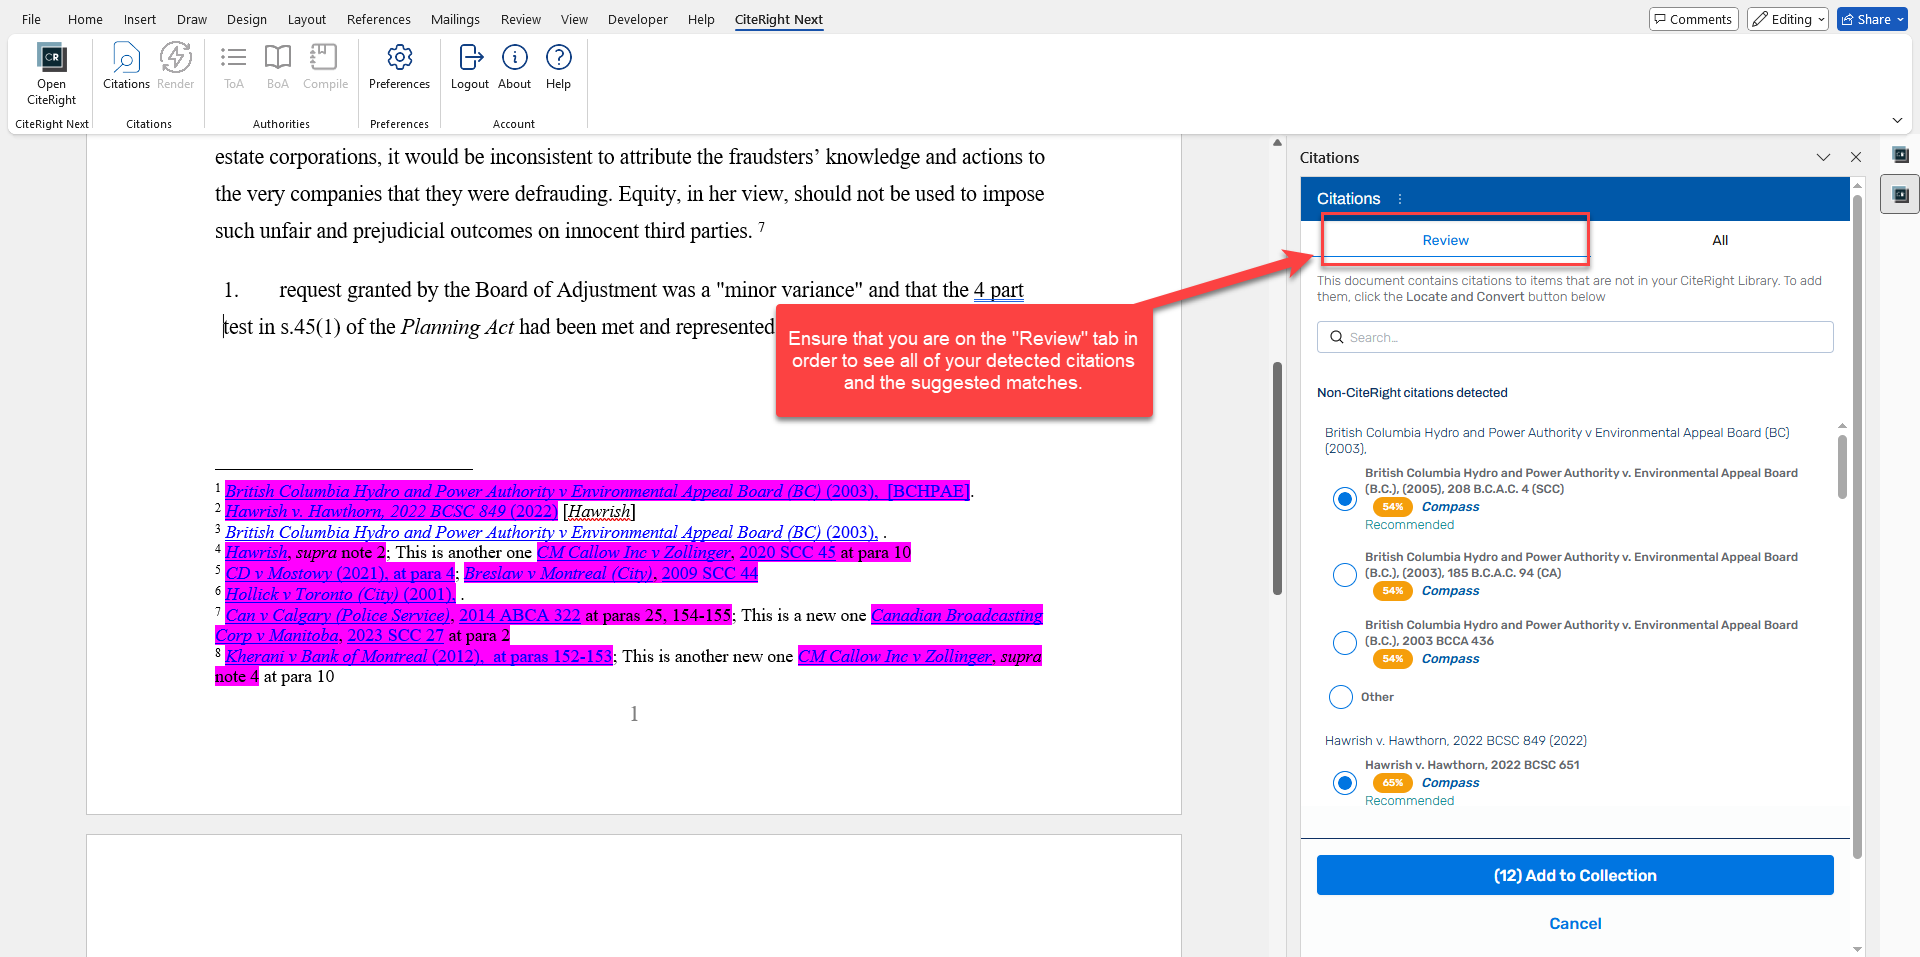The image size is (1920, 957).
Task: Click the 65% badge for Hawrish match
Action: point(1392,783)
